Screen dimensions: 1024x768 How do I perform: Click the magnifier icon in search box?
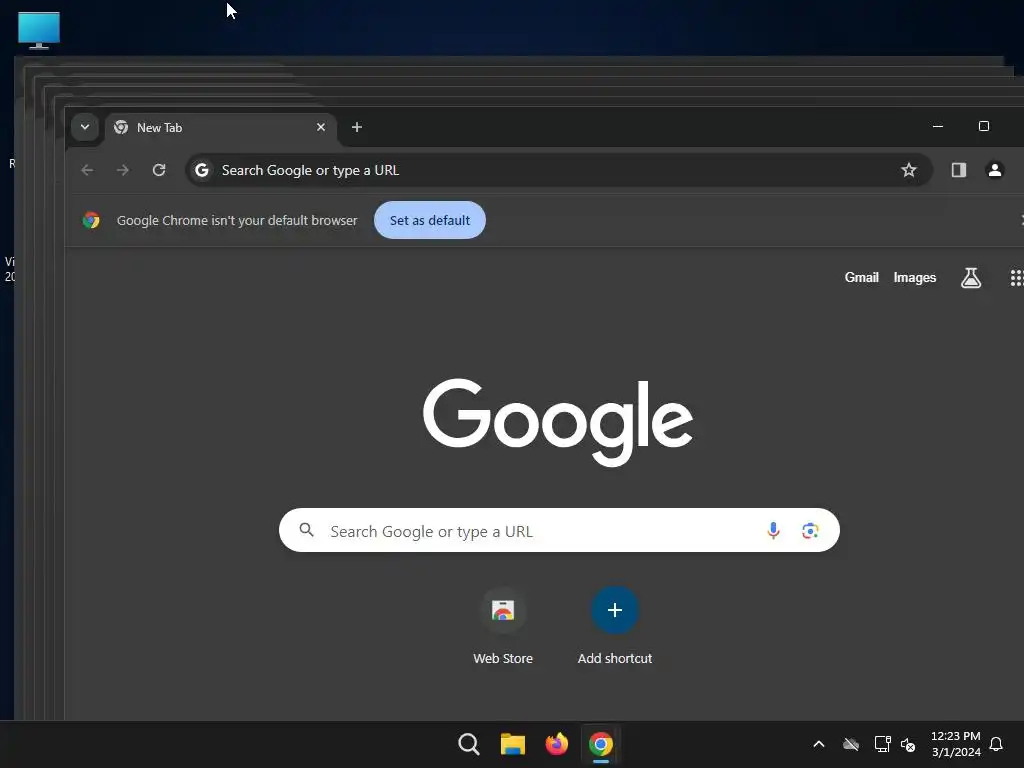(306, 530)
